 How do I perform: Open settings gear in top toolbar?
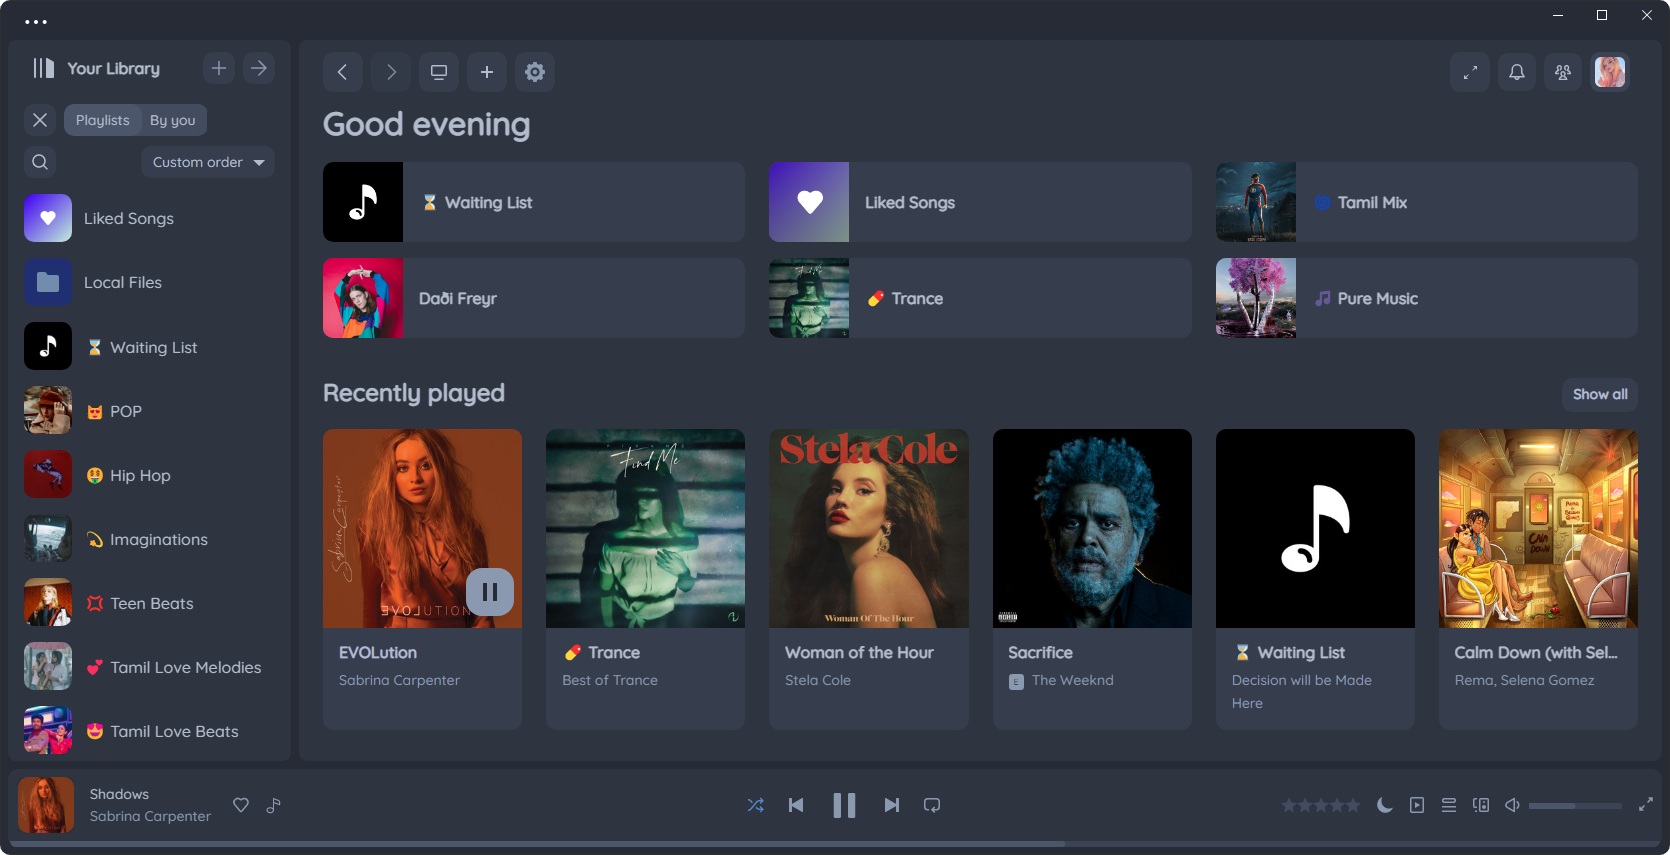click(x=535, y=72)
